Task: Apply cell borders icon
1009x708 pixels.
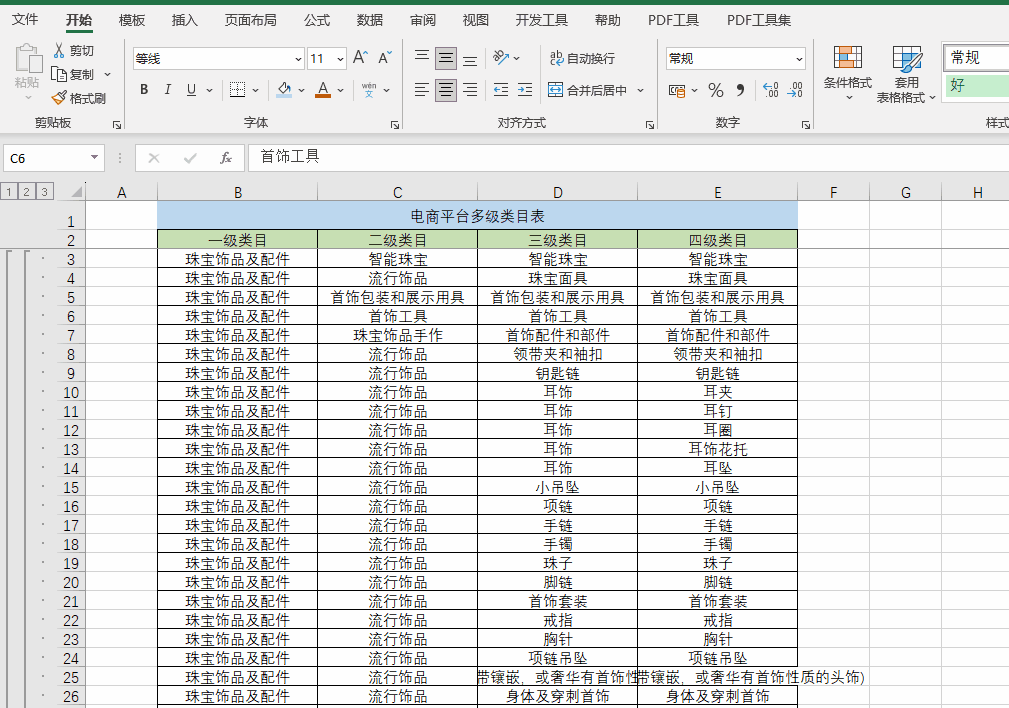Action: coord(237,89)
